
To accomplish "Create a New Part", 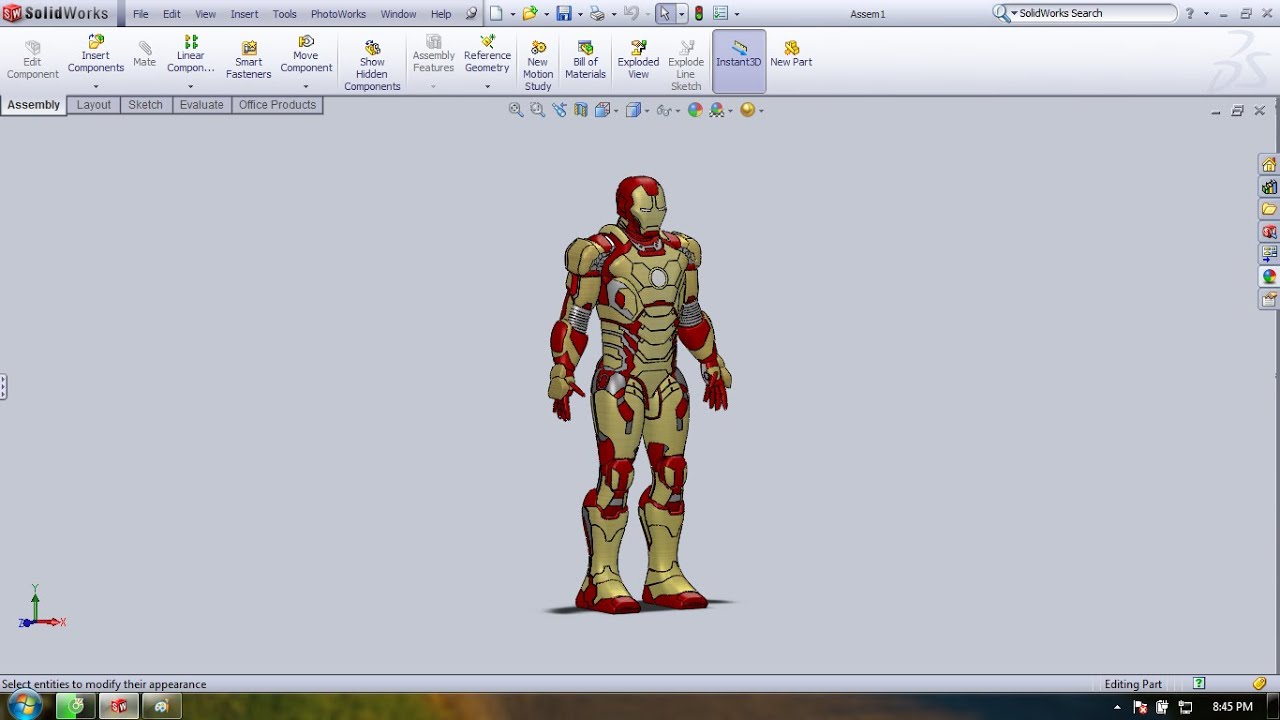I will coord(791,55).
